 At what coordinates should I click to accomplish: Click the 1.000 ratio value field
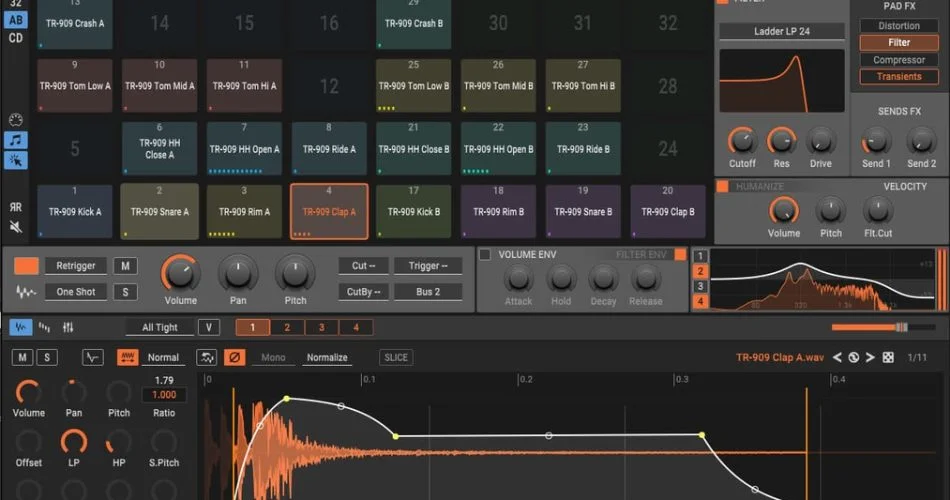pos(164,395)
